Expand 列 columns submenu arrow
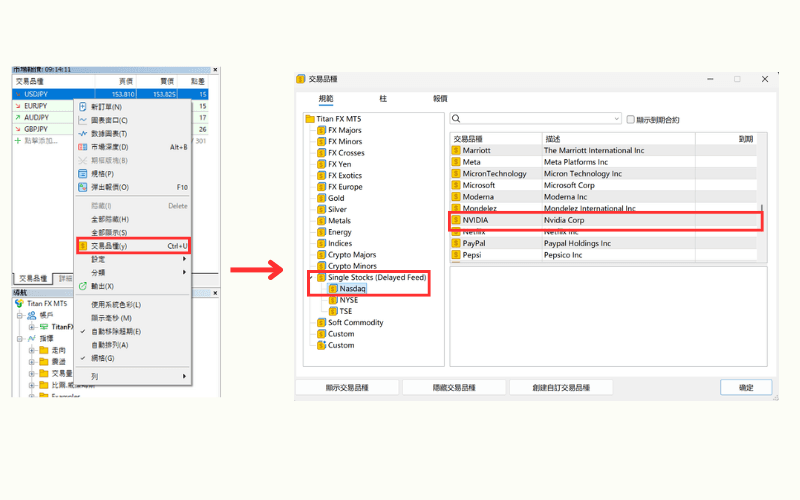Screen dimensions: 800x500 coord(184,377)
